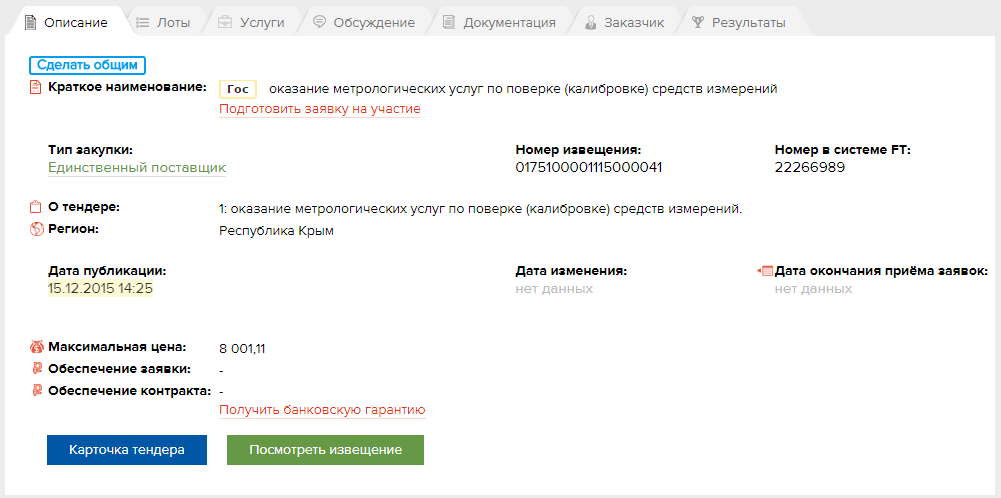Click the list icon on the Лоты tab
Viewport: 1001px width, 498px height.
click(142, 22)
